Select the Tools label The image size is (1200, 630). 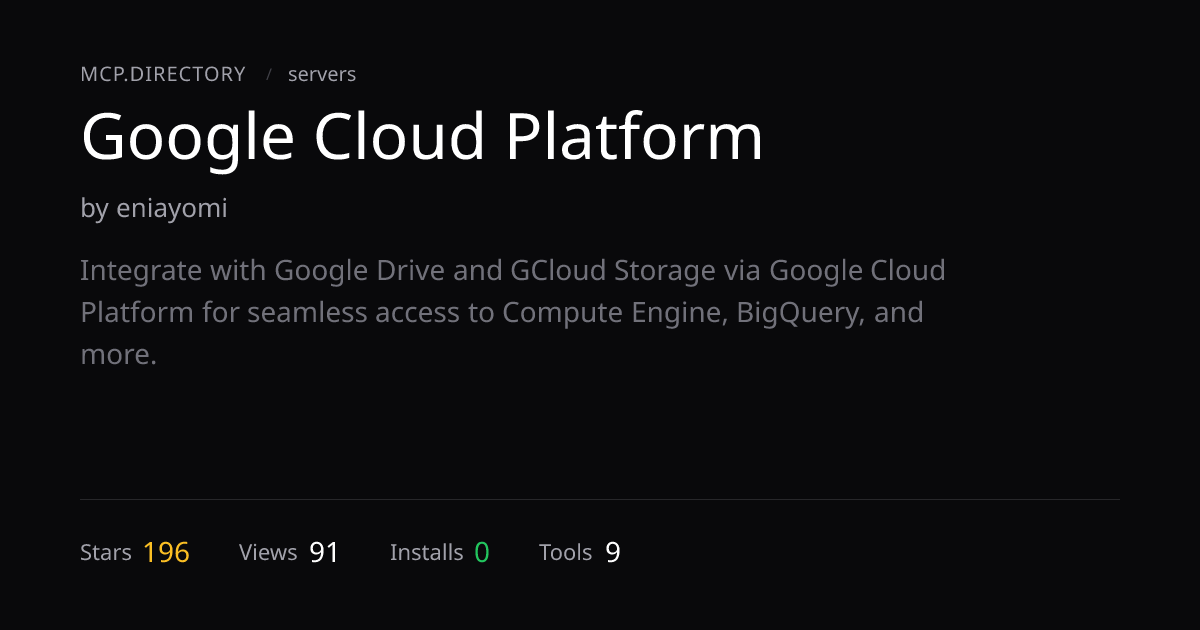click(x=566, y=553)
